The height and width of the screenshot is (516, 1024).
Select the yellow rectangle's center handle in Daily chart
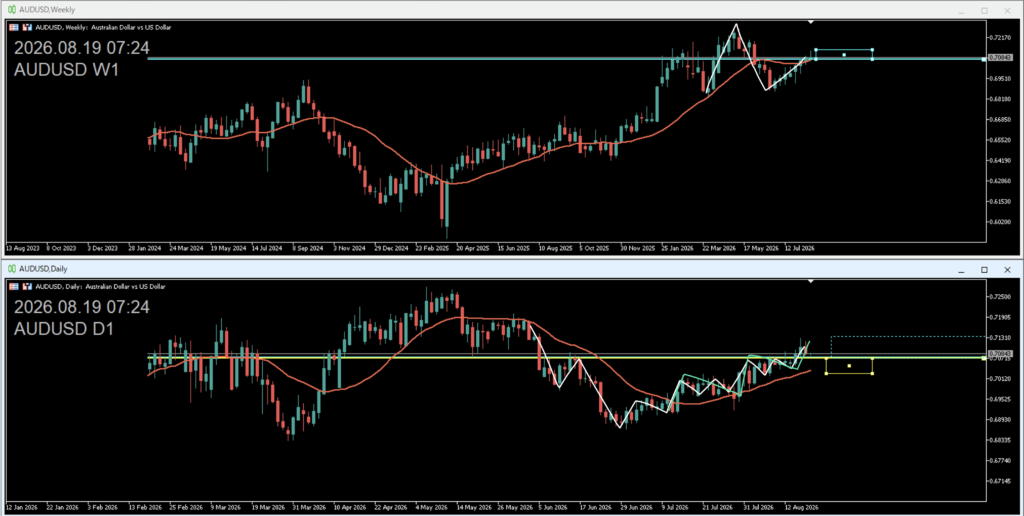point(849,366)
